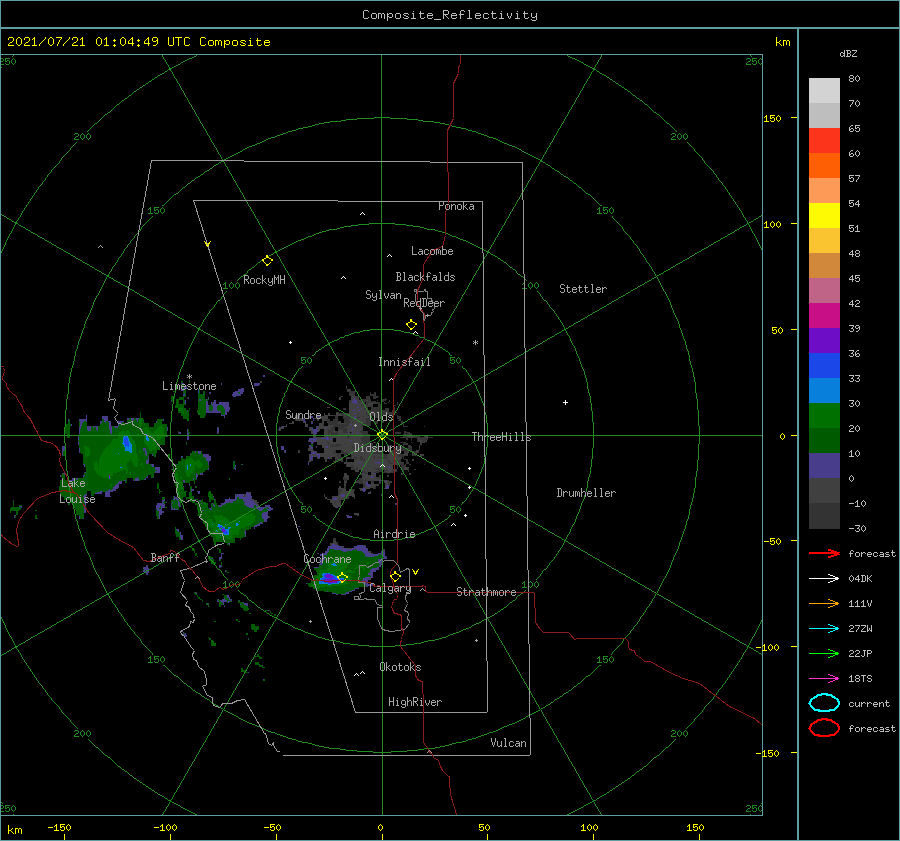Image resolution: width=900 pixels, height=841 pixels.
Task: Click the Banff label
Action: (x=165, y=557)
